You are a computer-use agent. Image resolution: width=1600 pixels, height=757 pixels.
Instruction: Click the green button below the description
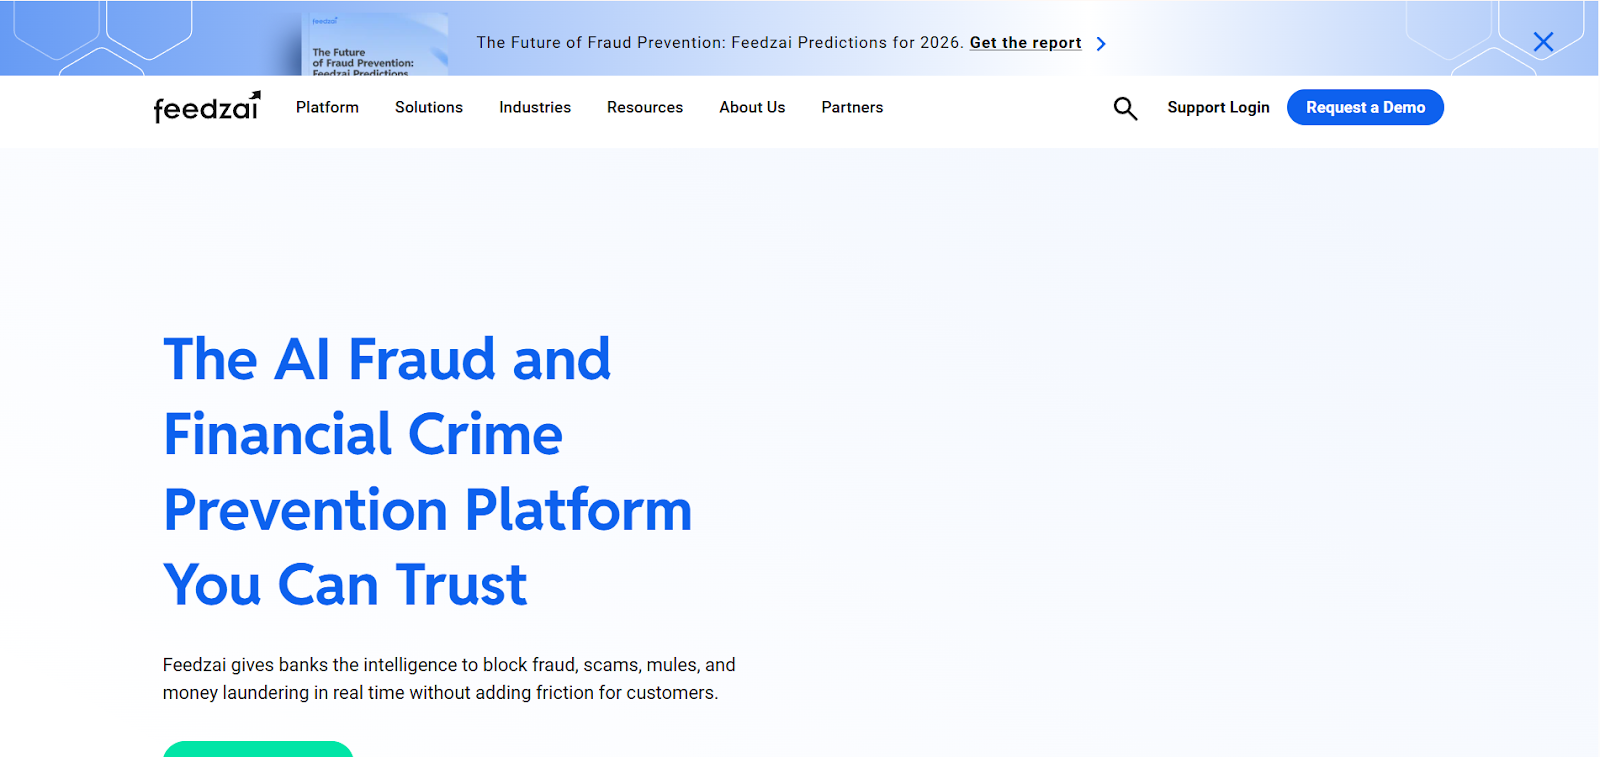[258, 749]
